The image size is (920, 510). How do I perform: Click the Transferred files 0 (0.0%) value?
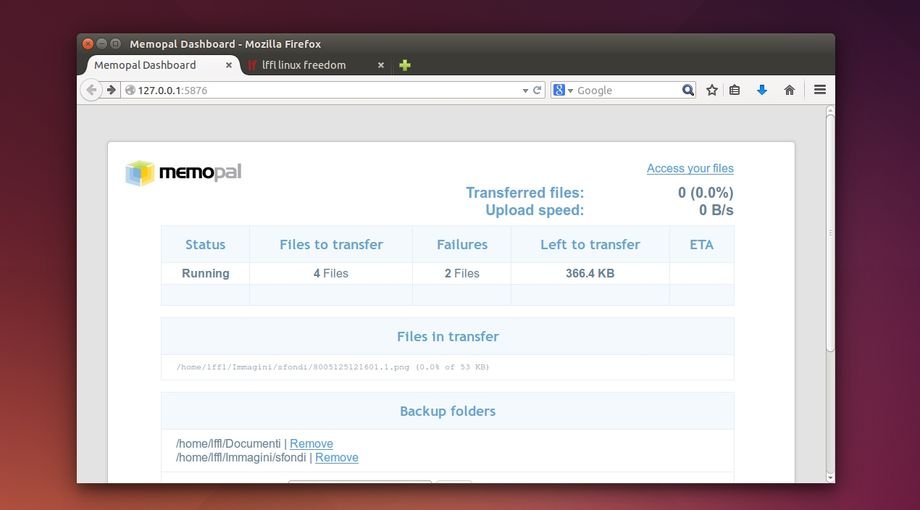click(705, 192)
